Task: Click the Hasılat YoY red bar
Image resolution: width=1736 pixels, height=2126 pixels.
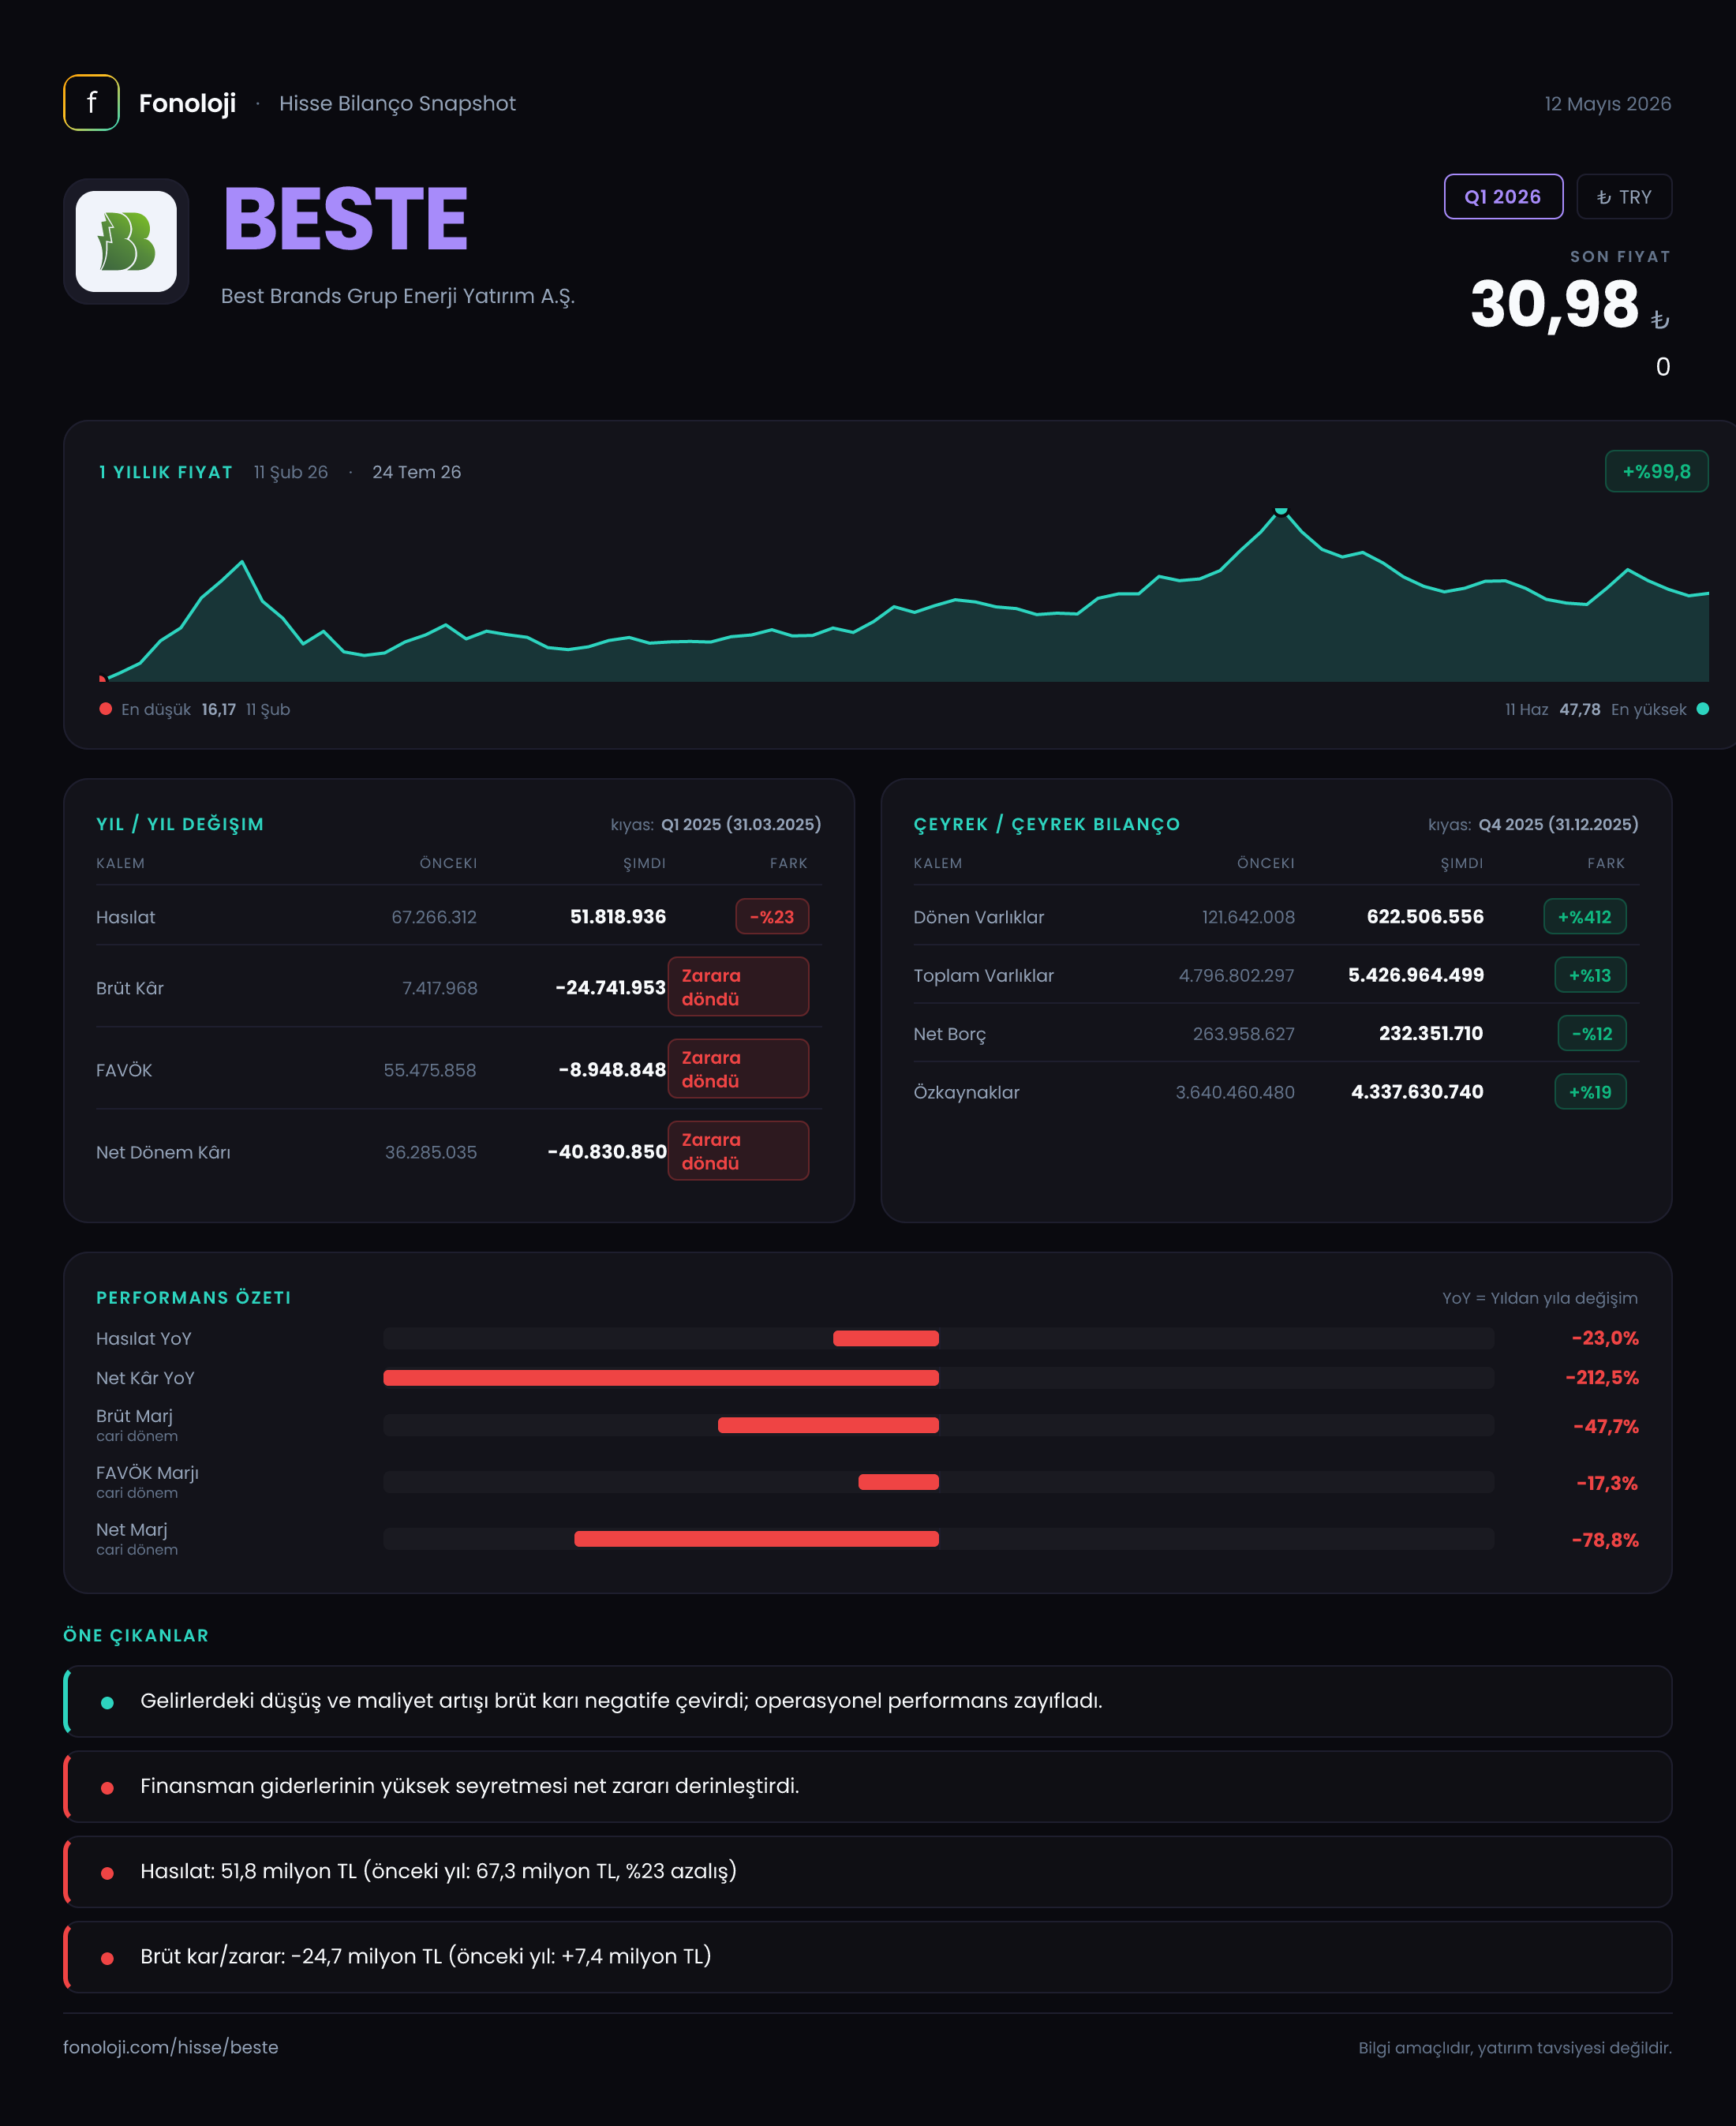Action: [x=886, y=1338]
